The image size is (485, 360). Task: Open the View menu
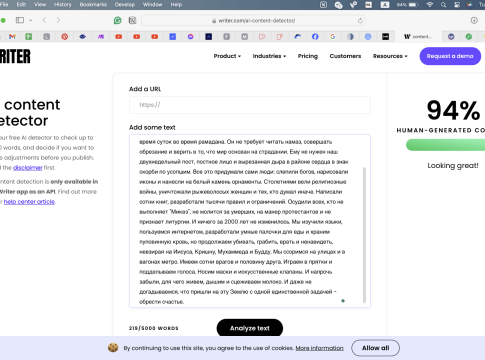tap(40, 5)
